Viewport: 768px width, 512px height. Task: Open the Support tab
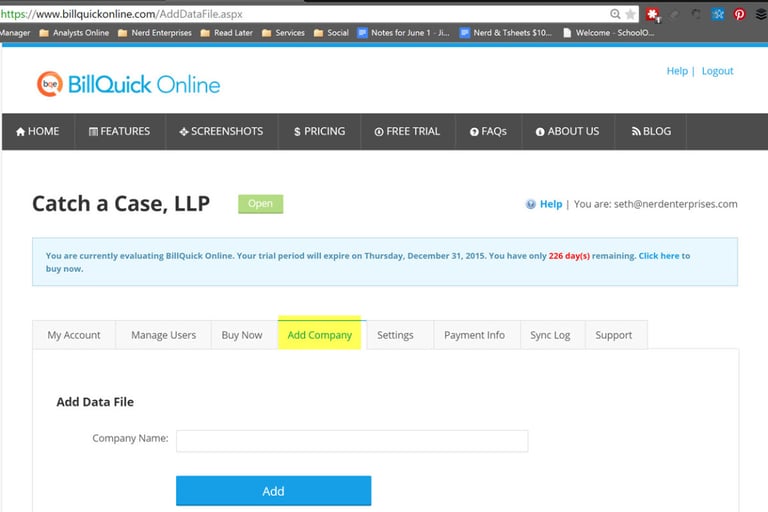coord(614,335)
